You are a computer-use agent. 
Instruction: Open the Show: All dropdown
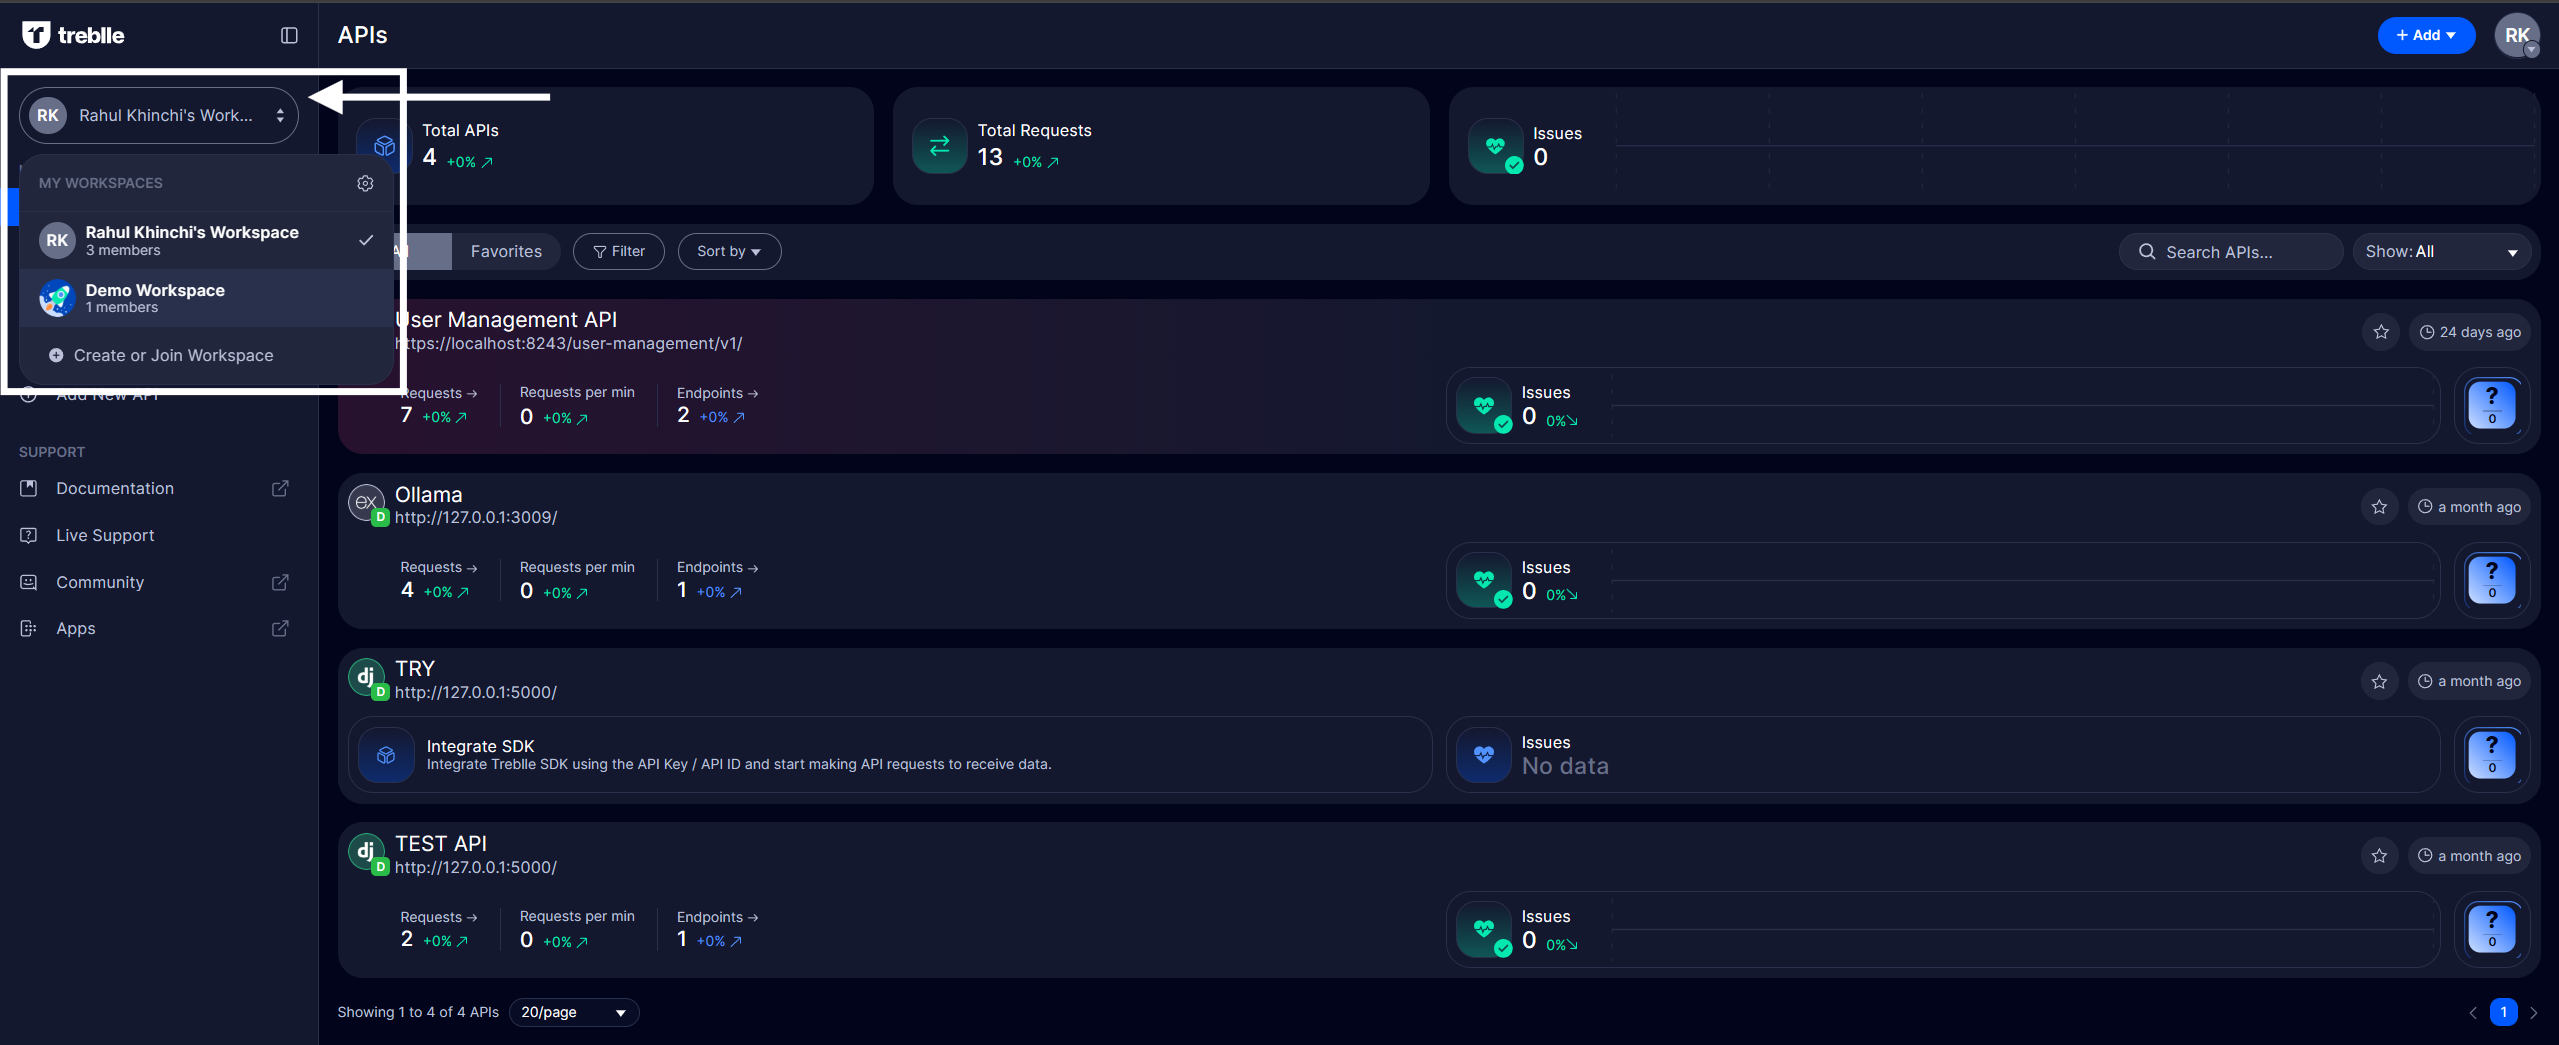coord(2441,252)
